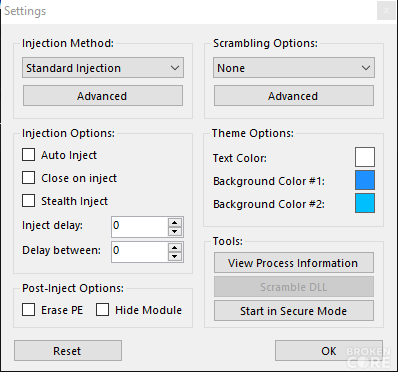The height and width of the screenshot is (372, 398).
Task: Check the Erase PE option
Action: pyautogui.click(x=28, y=310)
